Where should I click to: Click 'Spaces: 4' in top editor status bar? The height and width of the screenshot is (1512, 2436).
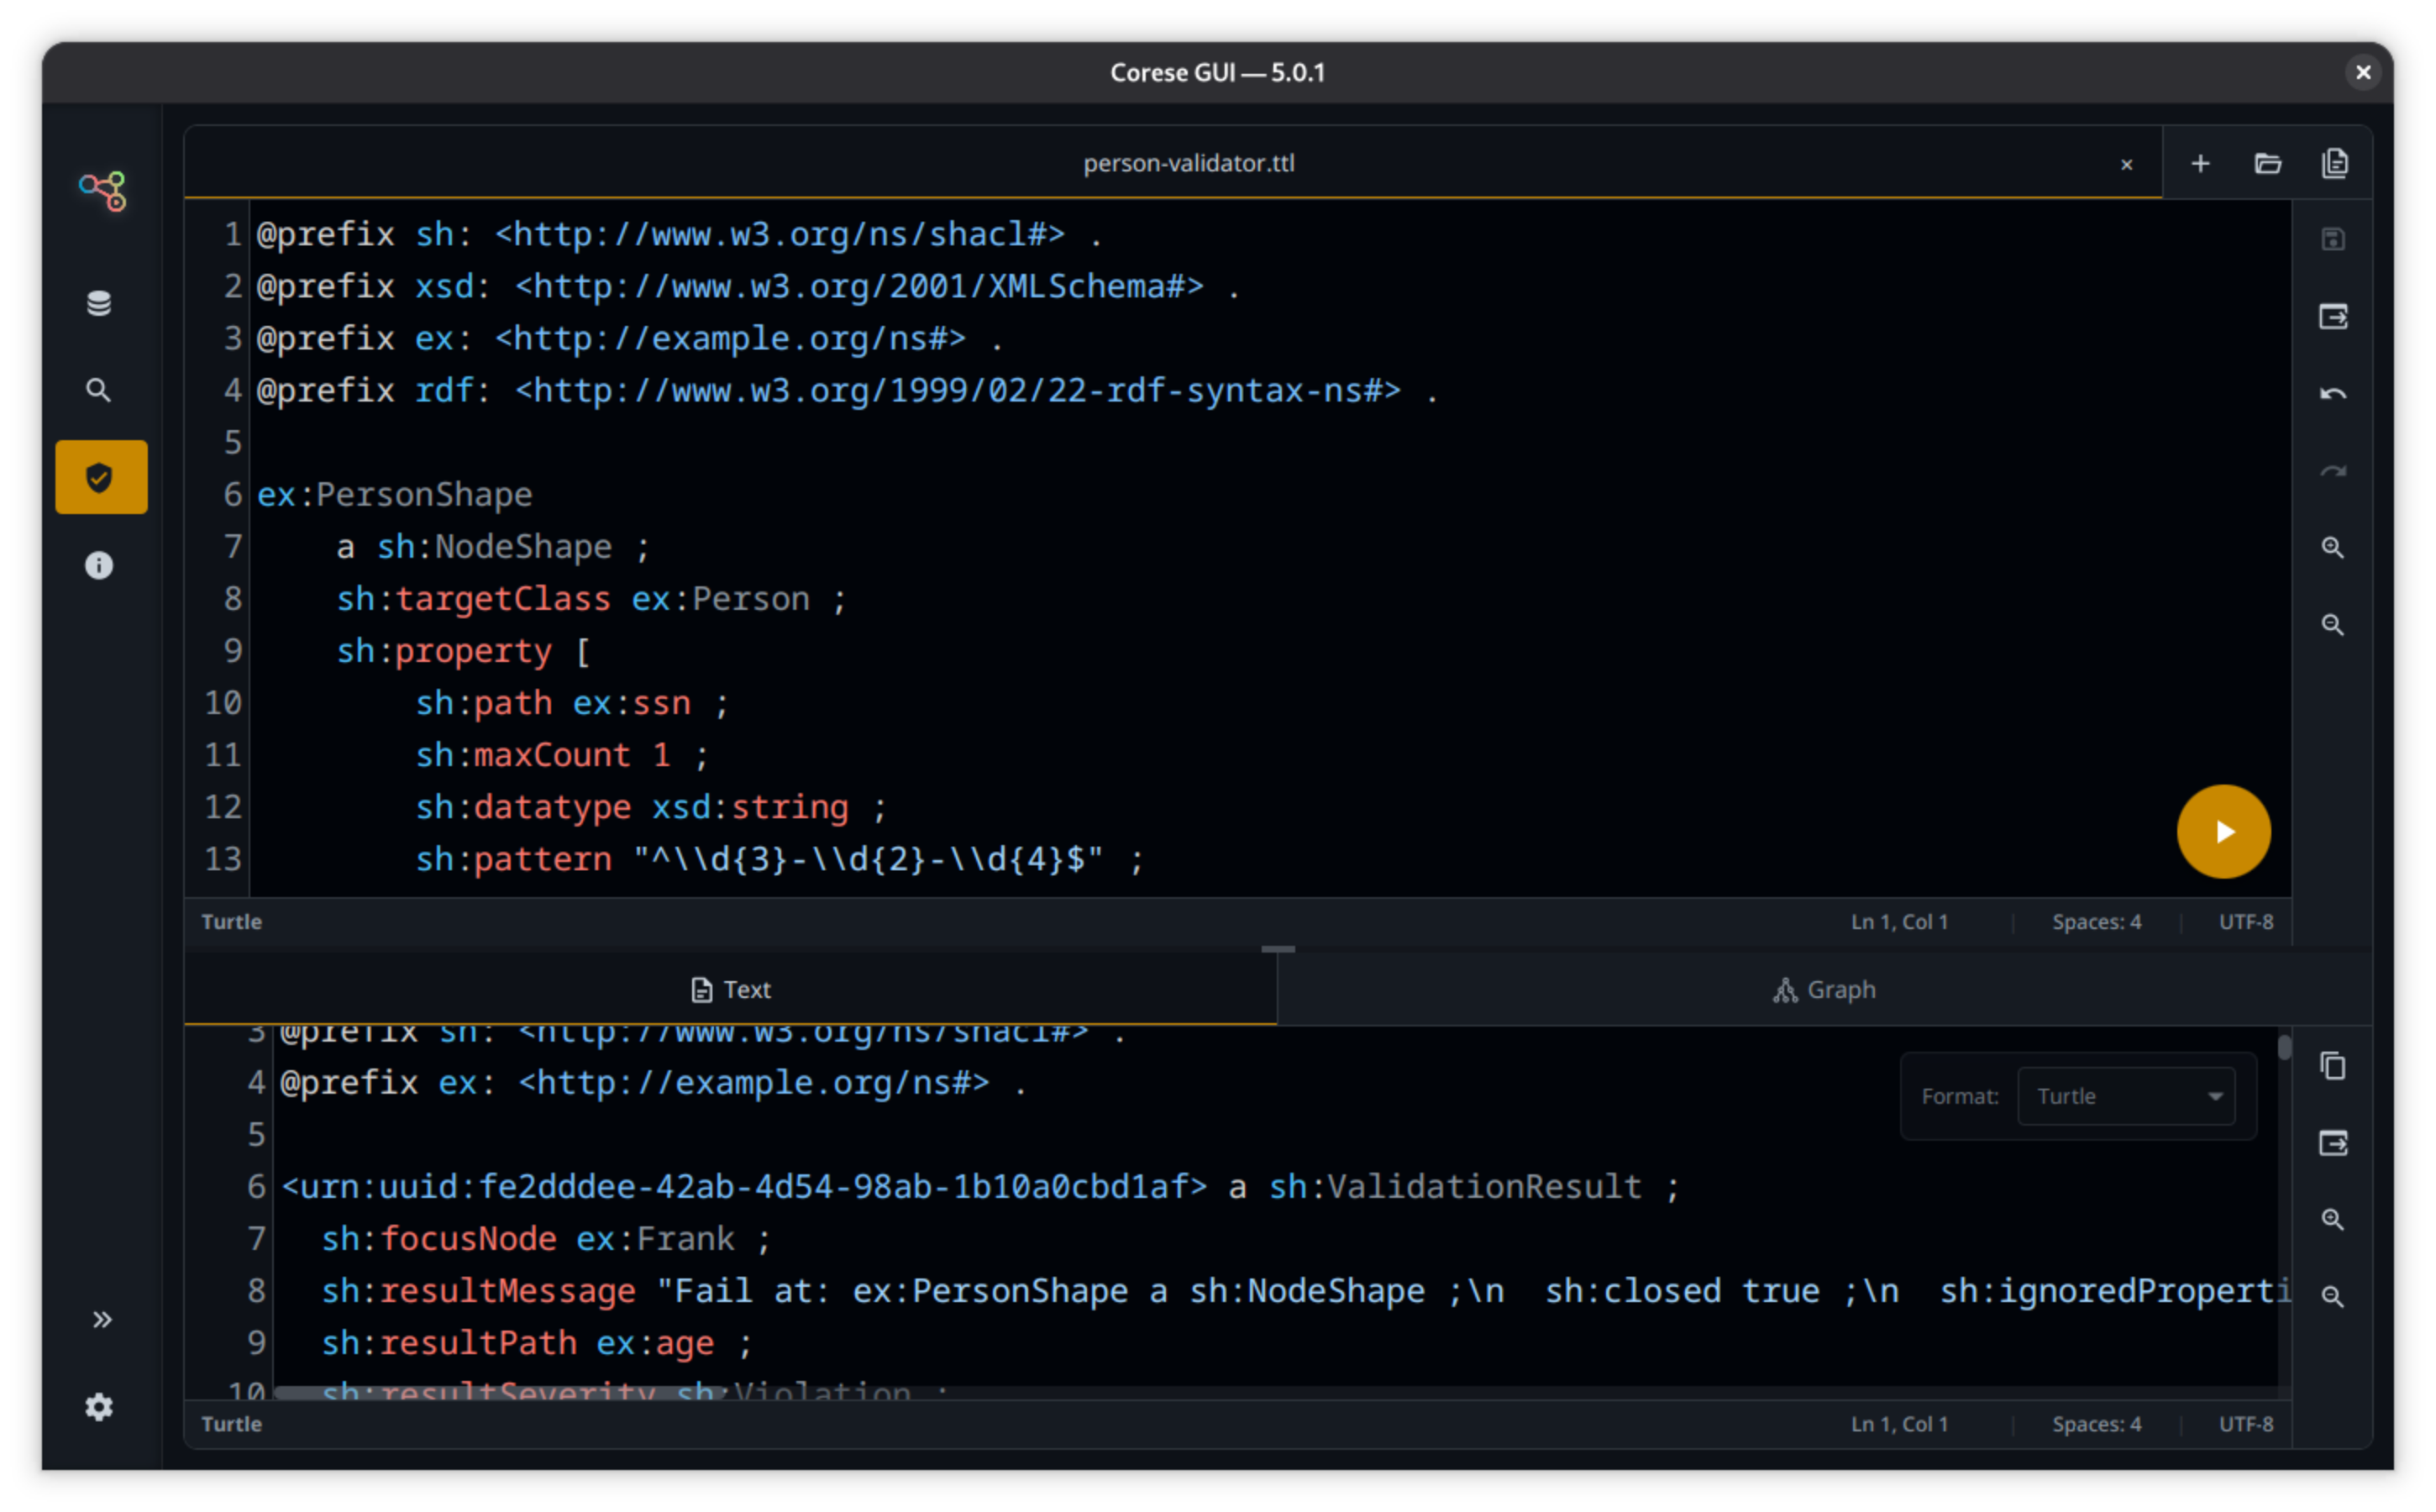pos(2097,922)
